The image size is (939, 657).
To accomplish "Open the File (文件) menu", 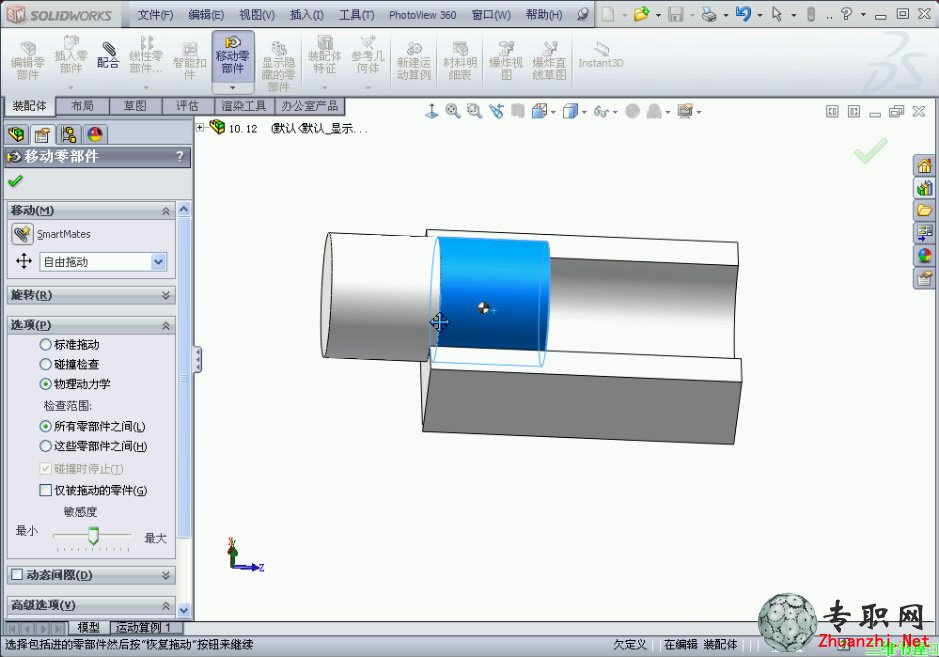I will coord(155,14).
